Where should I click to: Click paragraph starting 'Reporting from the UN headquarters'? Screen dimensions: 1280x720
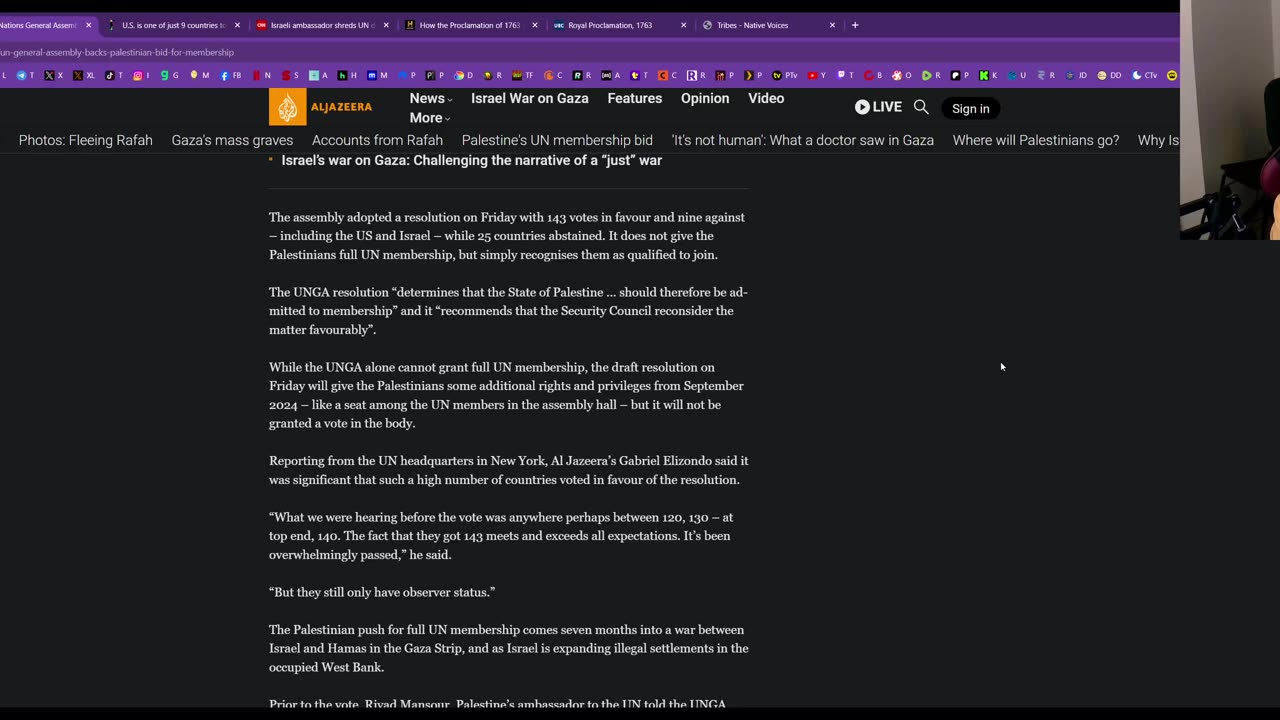coord(509,470)
